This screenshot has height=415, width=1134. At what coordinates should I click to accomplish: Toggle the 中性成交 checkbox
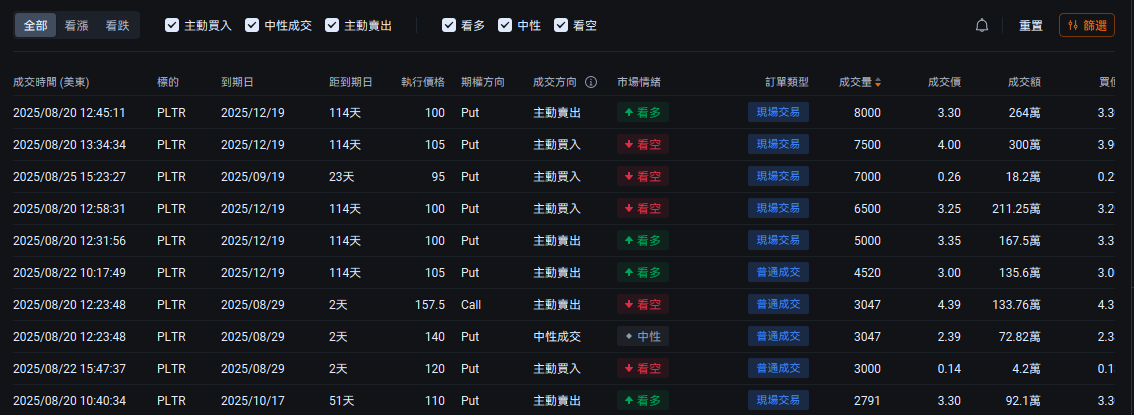coord(252,25)
